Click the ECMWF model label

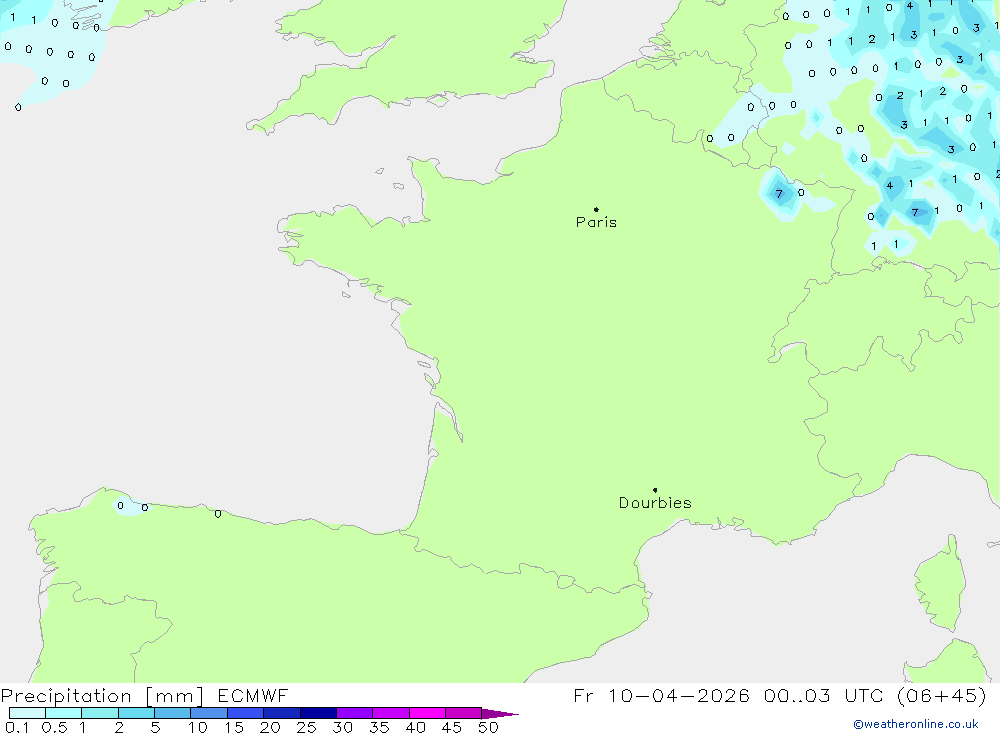[253, 696]
